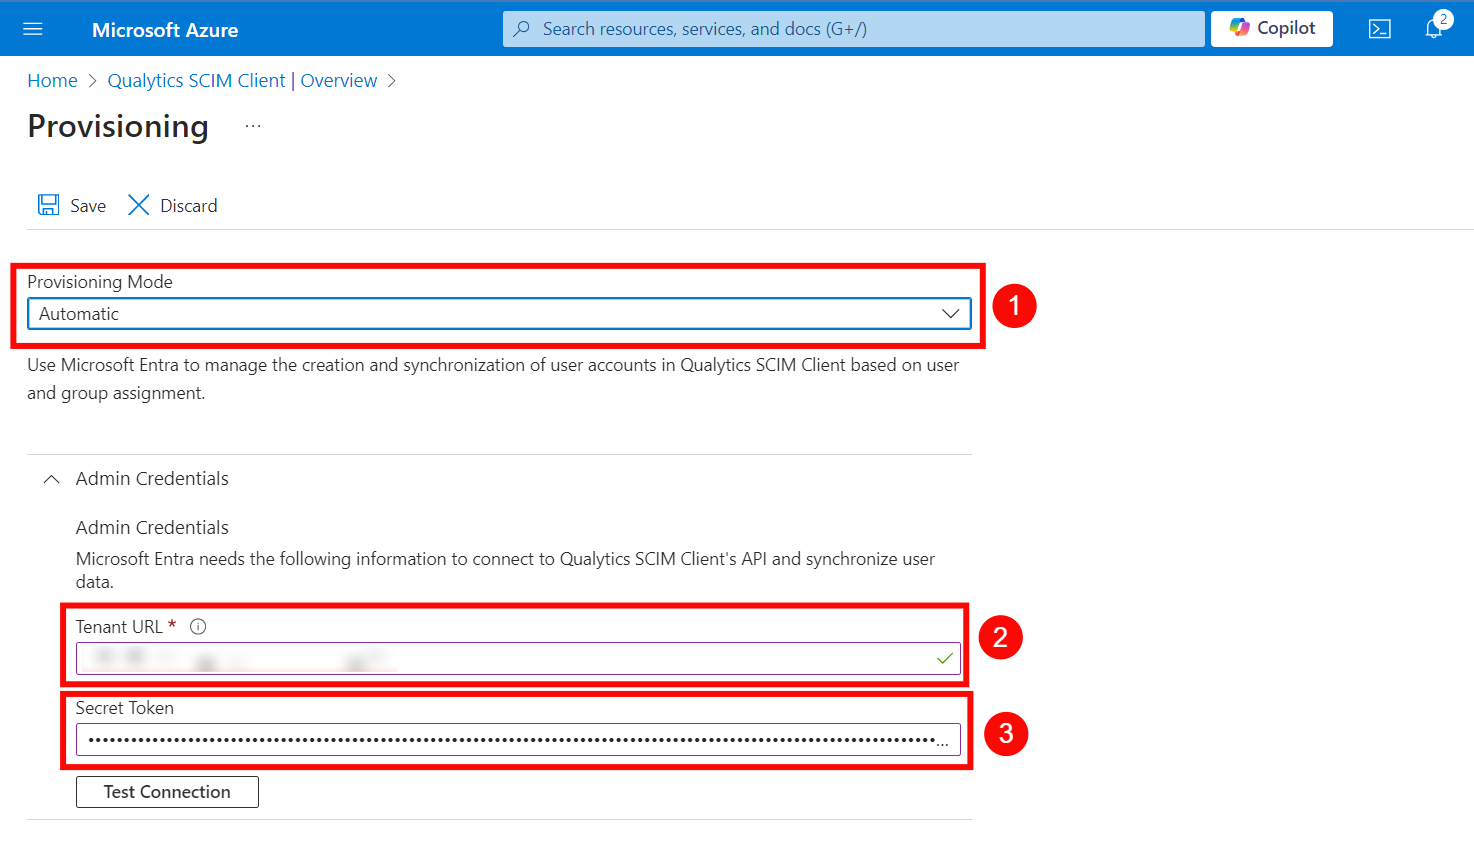The image size is (1474, 841).
Task: Click the Test Connection button
Action: point(167,792)
